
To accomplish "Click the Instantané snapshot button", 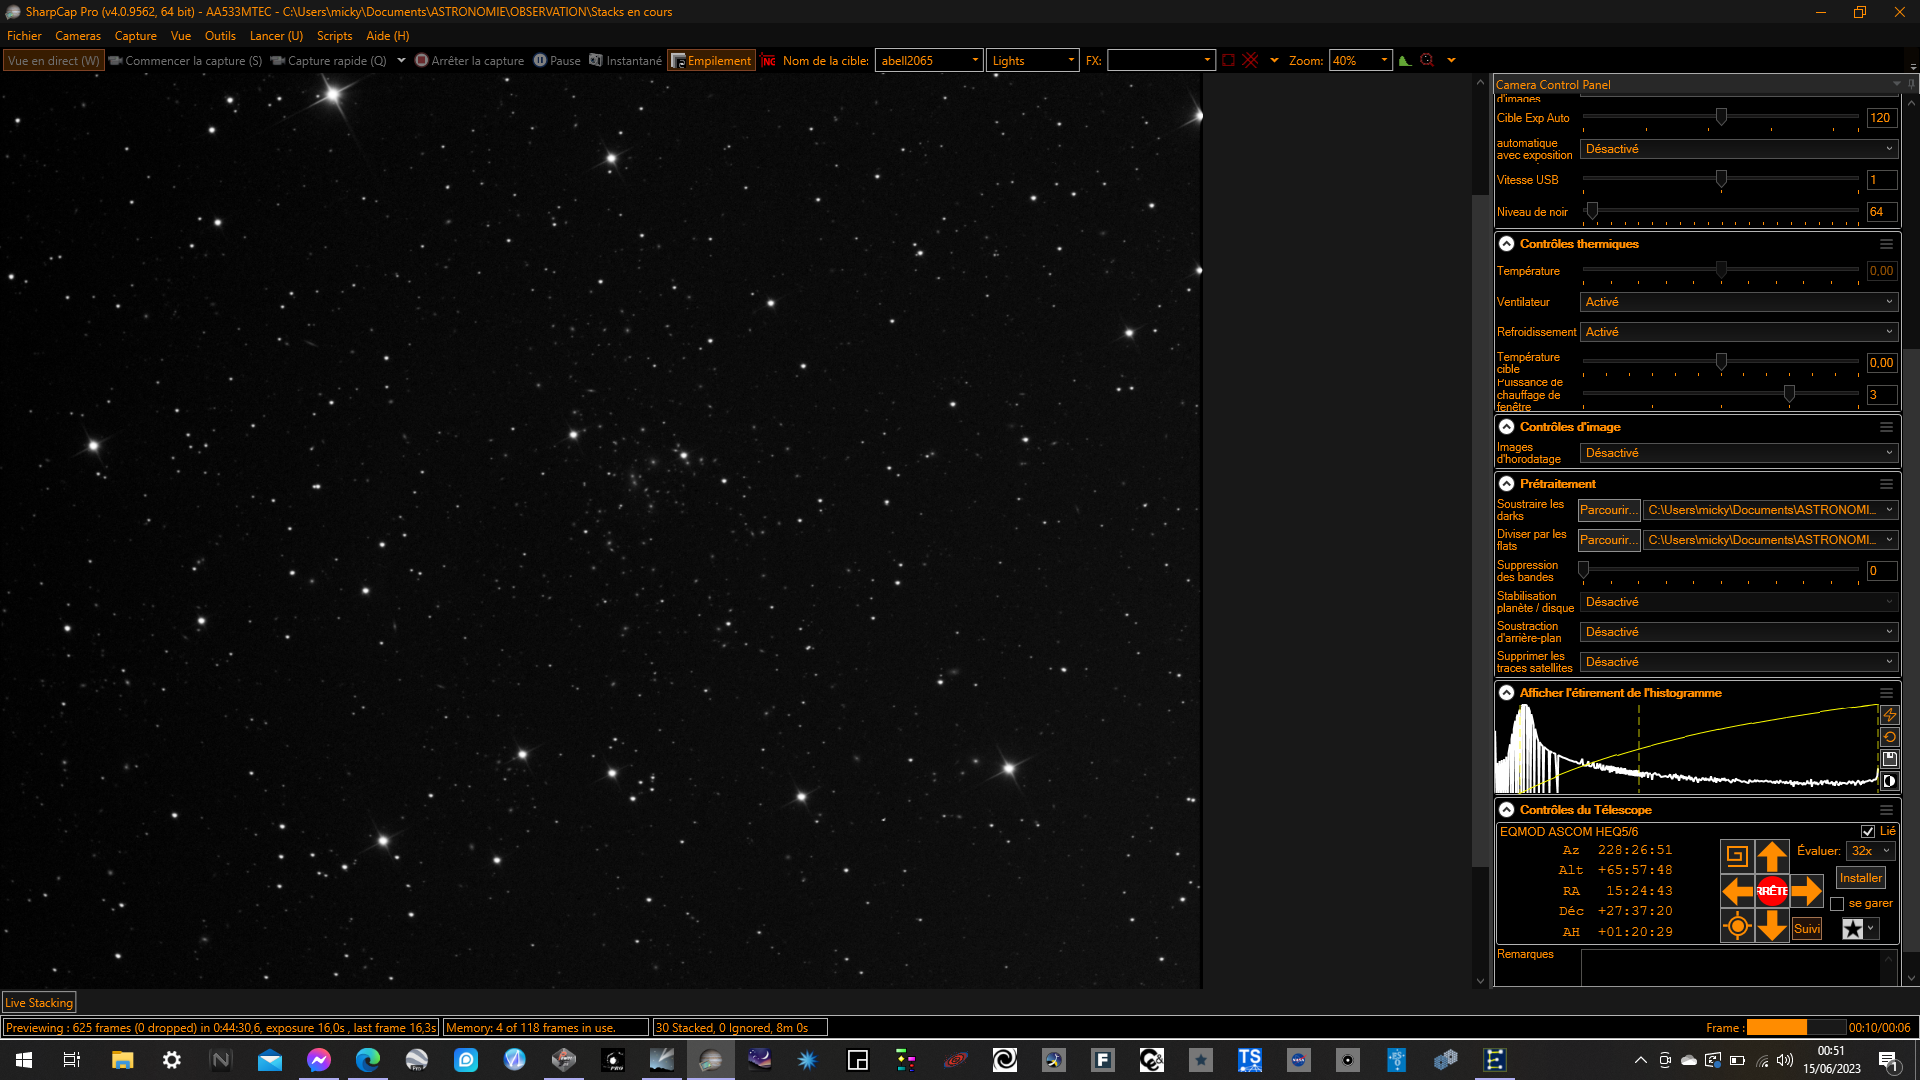I will 625,60.
